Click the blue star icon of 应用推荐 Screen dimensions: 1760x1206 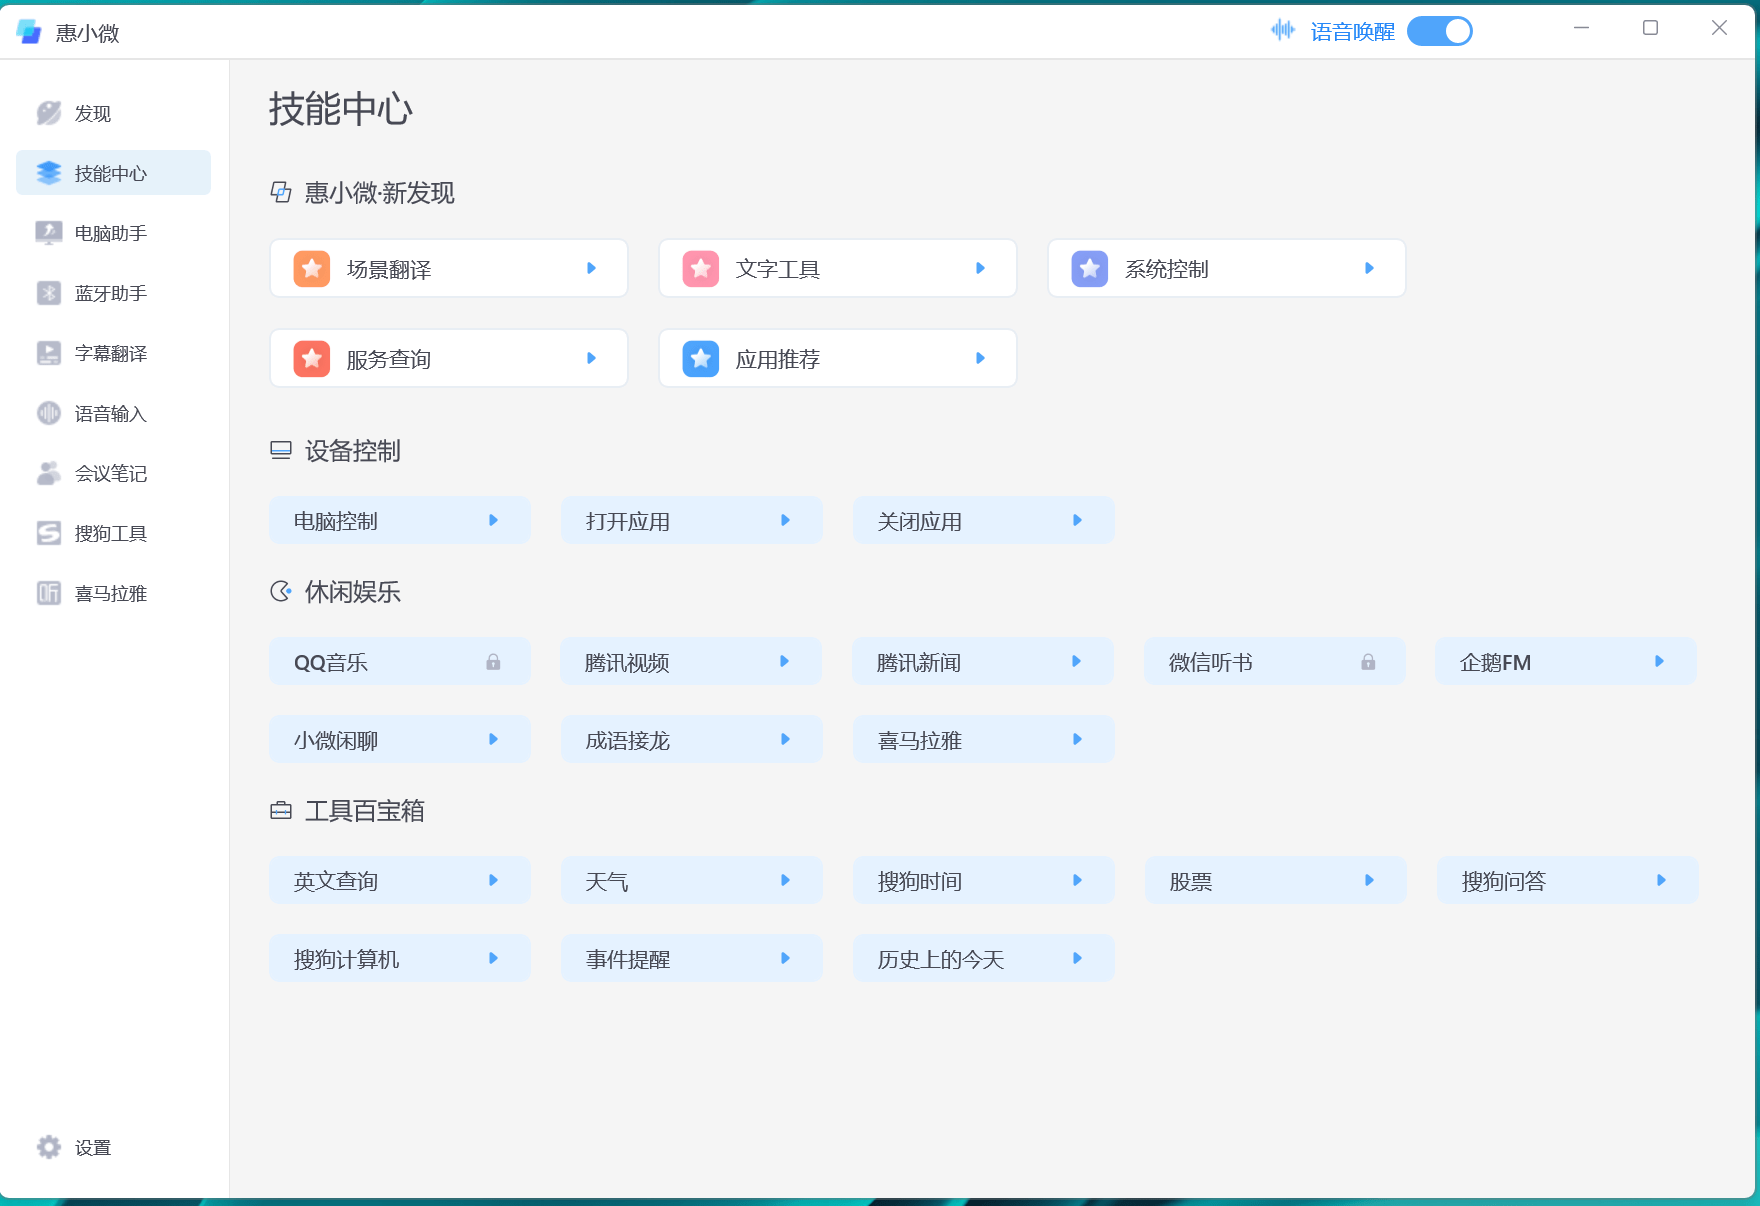point(701,358)
